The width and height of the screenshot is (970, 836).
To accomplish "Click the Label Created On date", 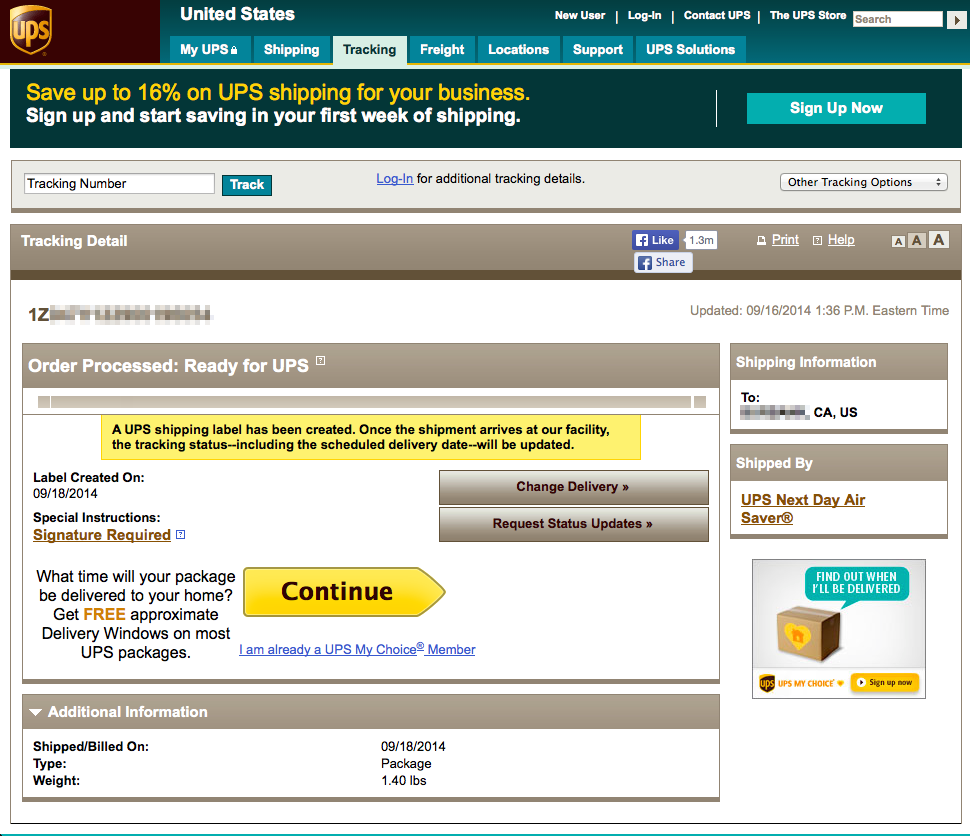I will click(65, 493).
